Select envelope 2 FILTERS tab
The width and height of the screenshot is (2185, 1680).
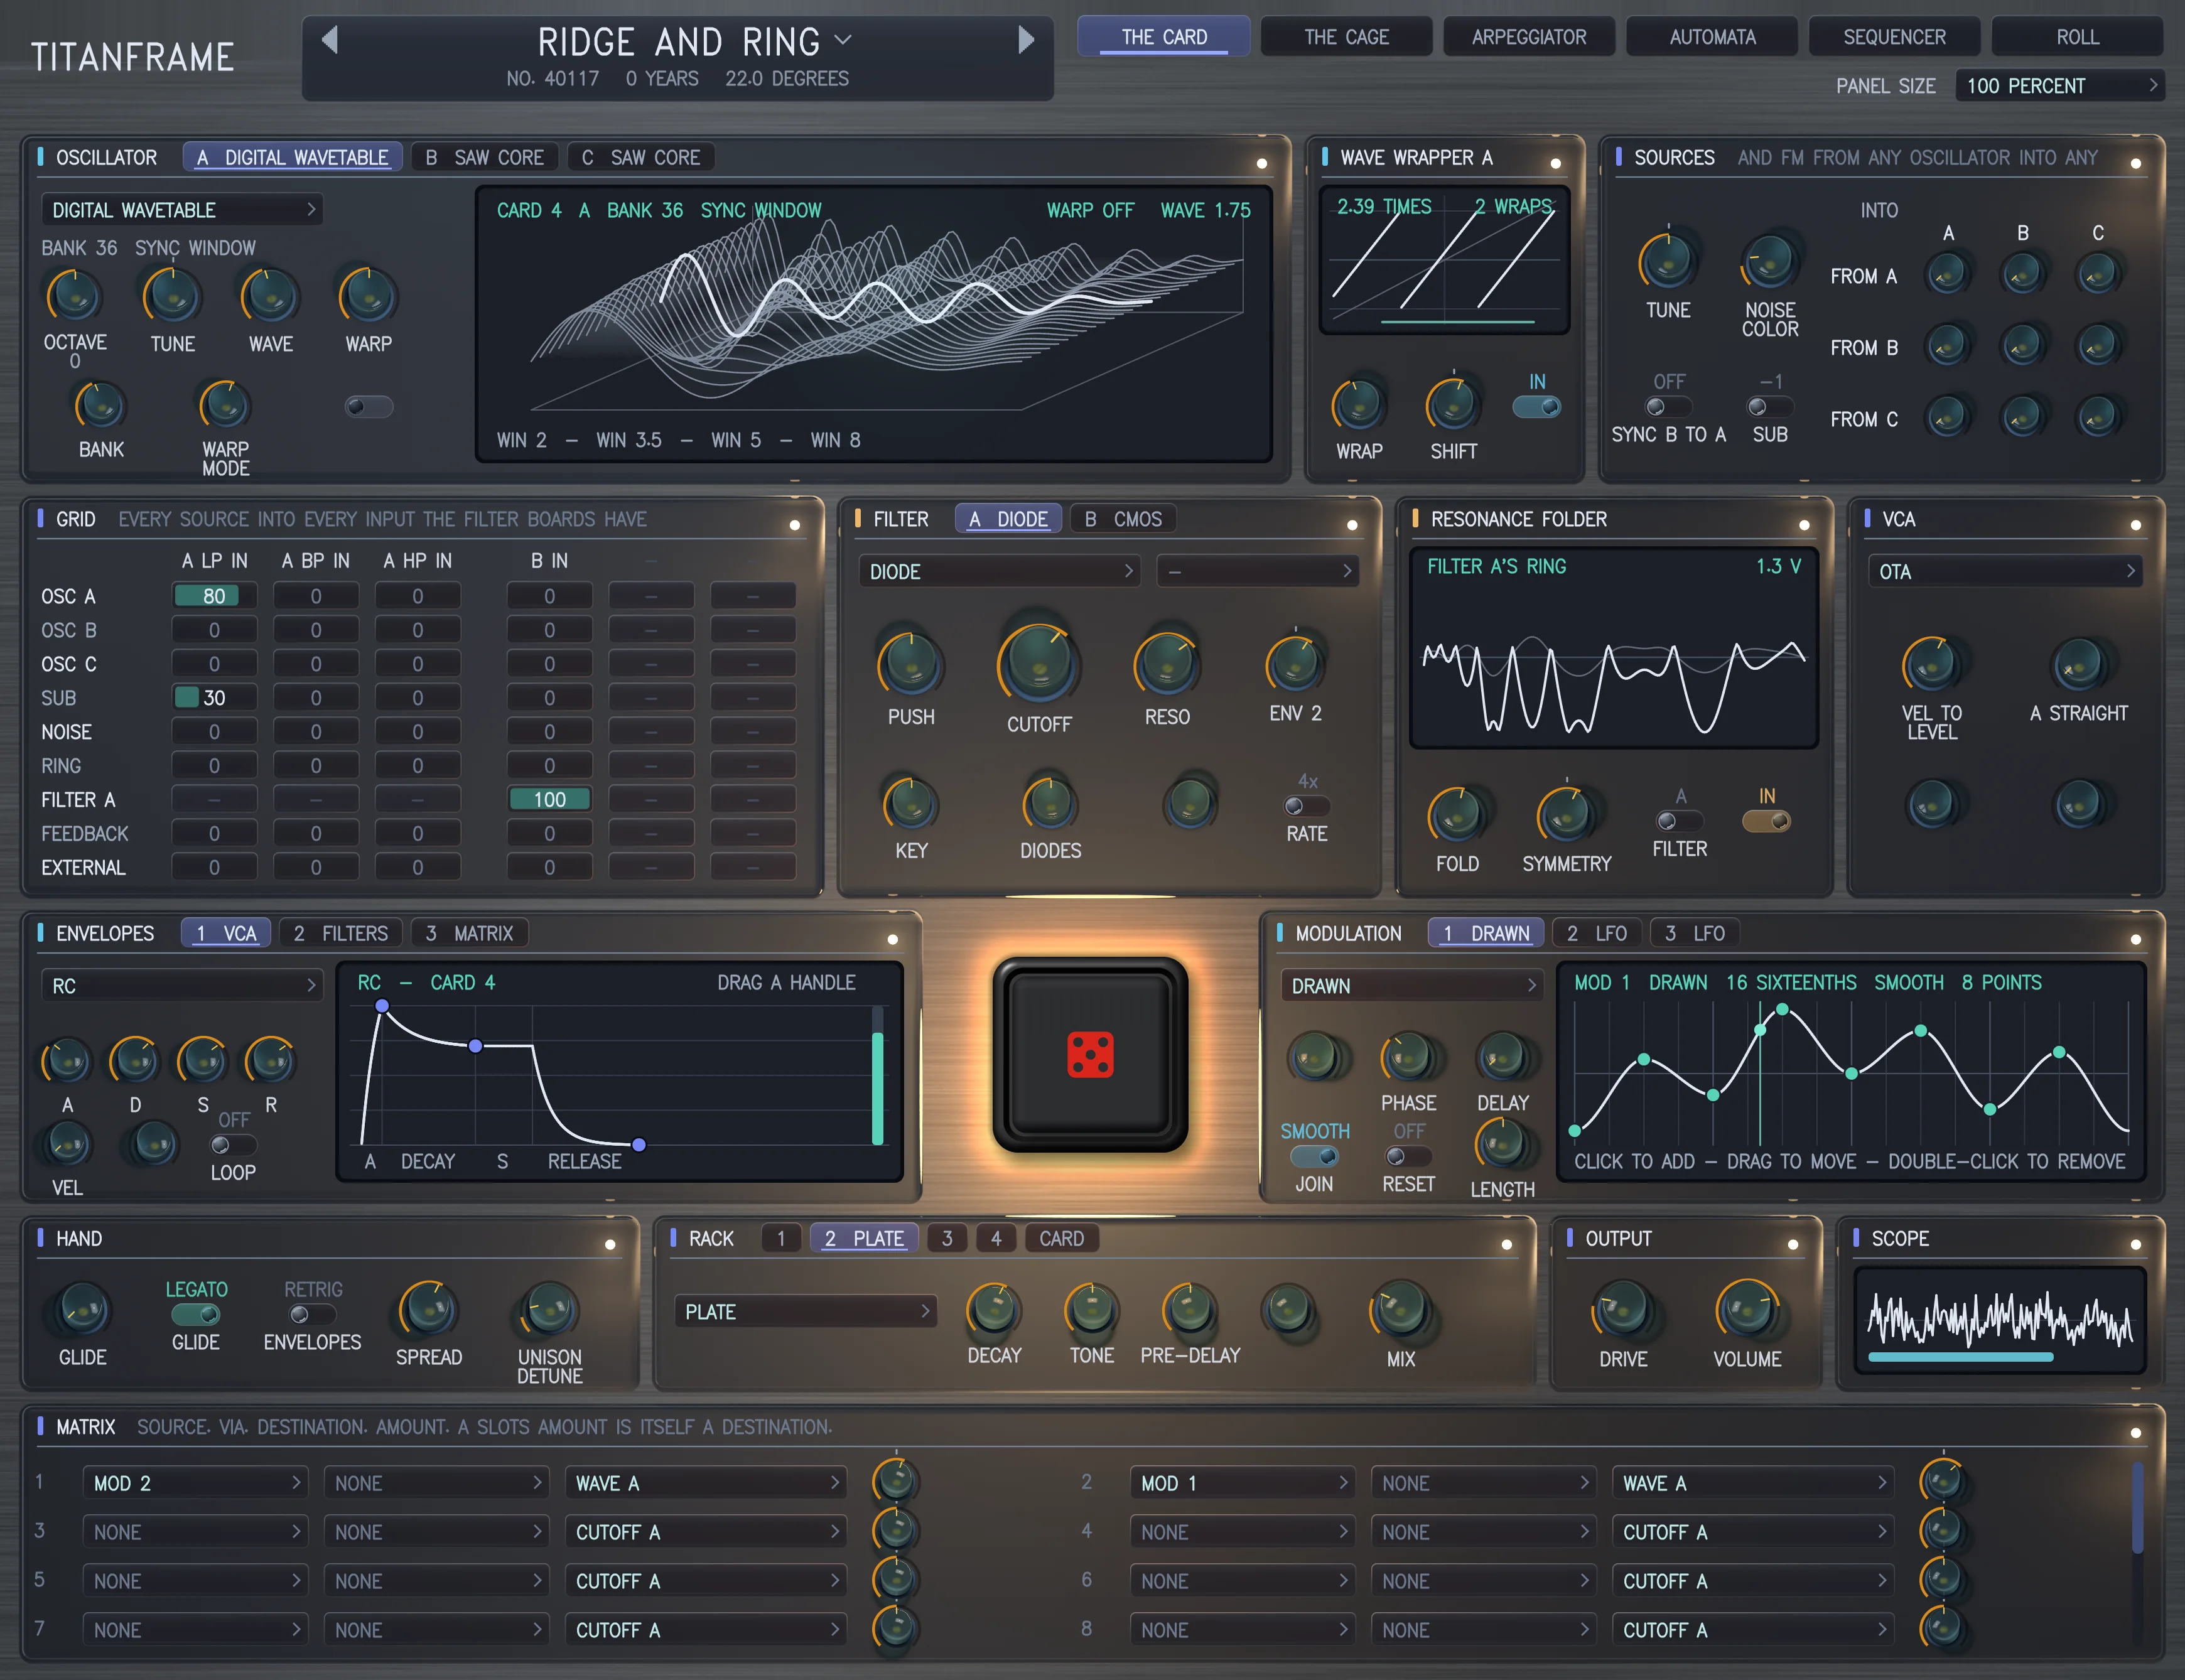(340, 933)
